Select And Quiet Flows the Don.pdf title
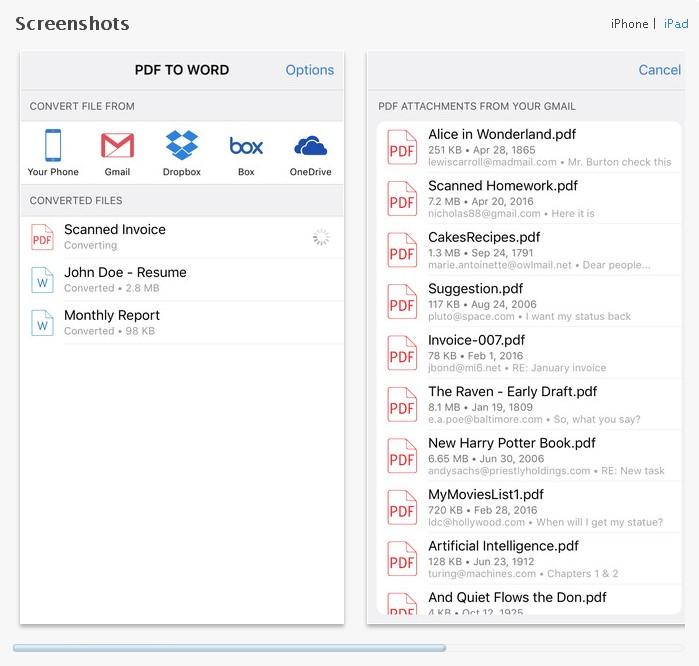699x666 pixels. (517, 597)
